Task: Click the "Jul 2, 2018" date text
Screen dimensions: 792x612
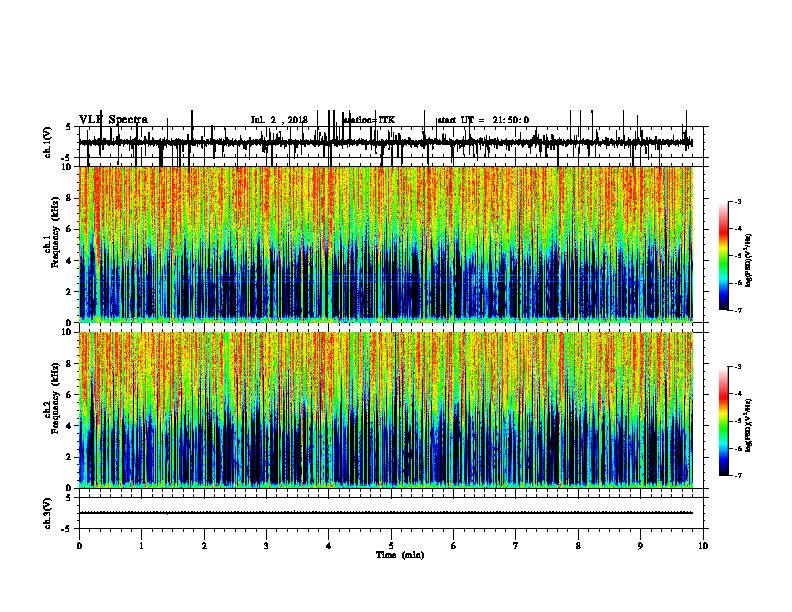Action: 279,120
